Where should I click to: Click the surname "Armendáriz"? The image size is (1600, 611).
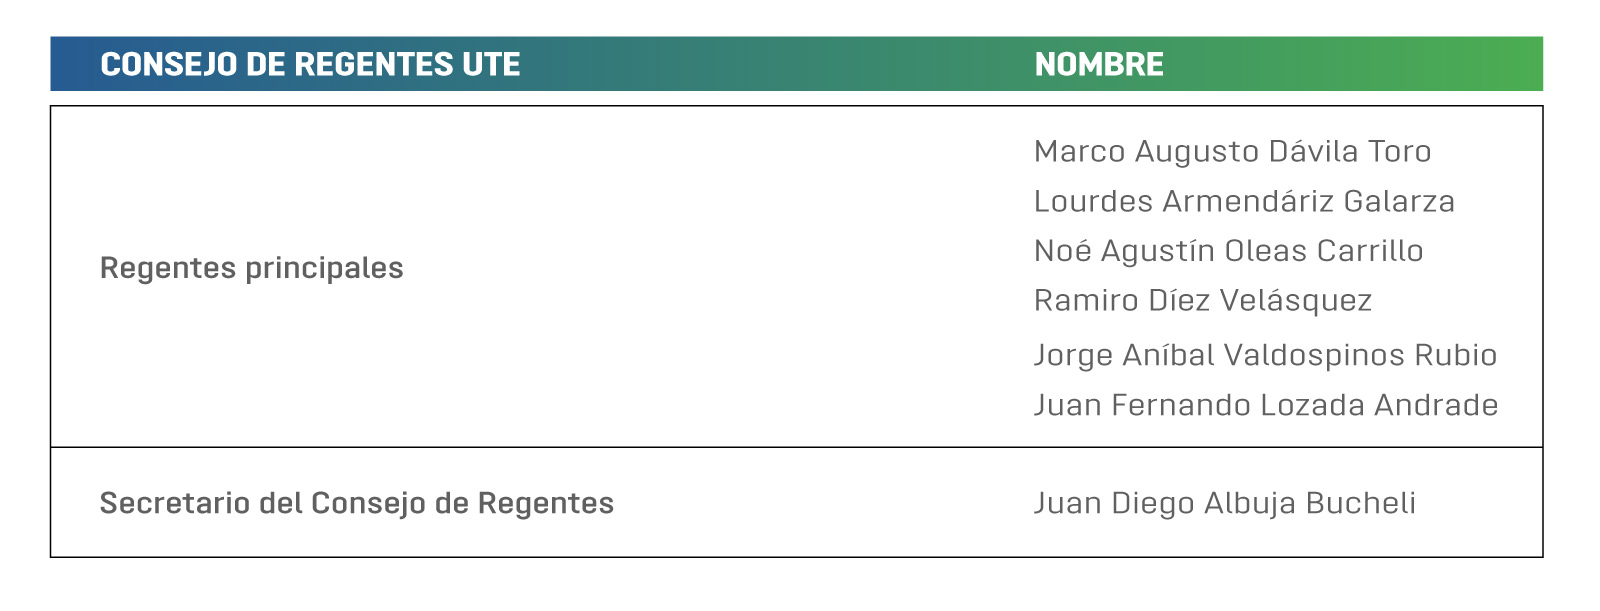pyautogui.click(x=1247, y=202)
